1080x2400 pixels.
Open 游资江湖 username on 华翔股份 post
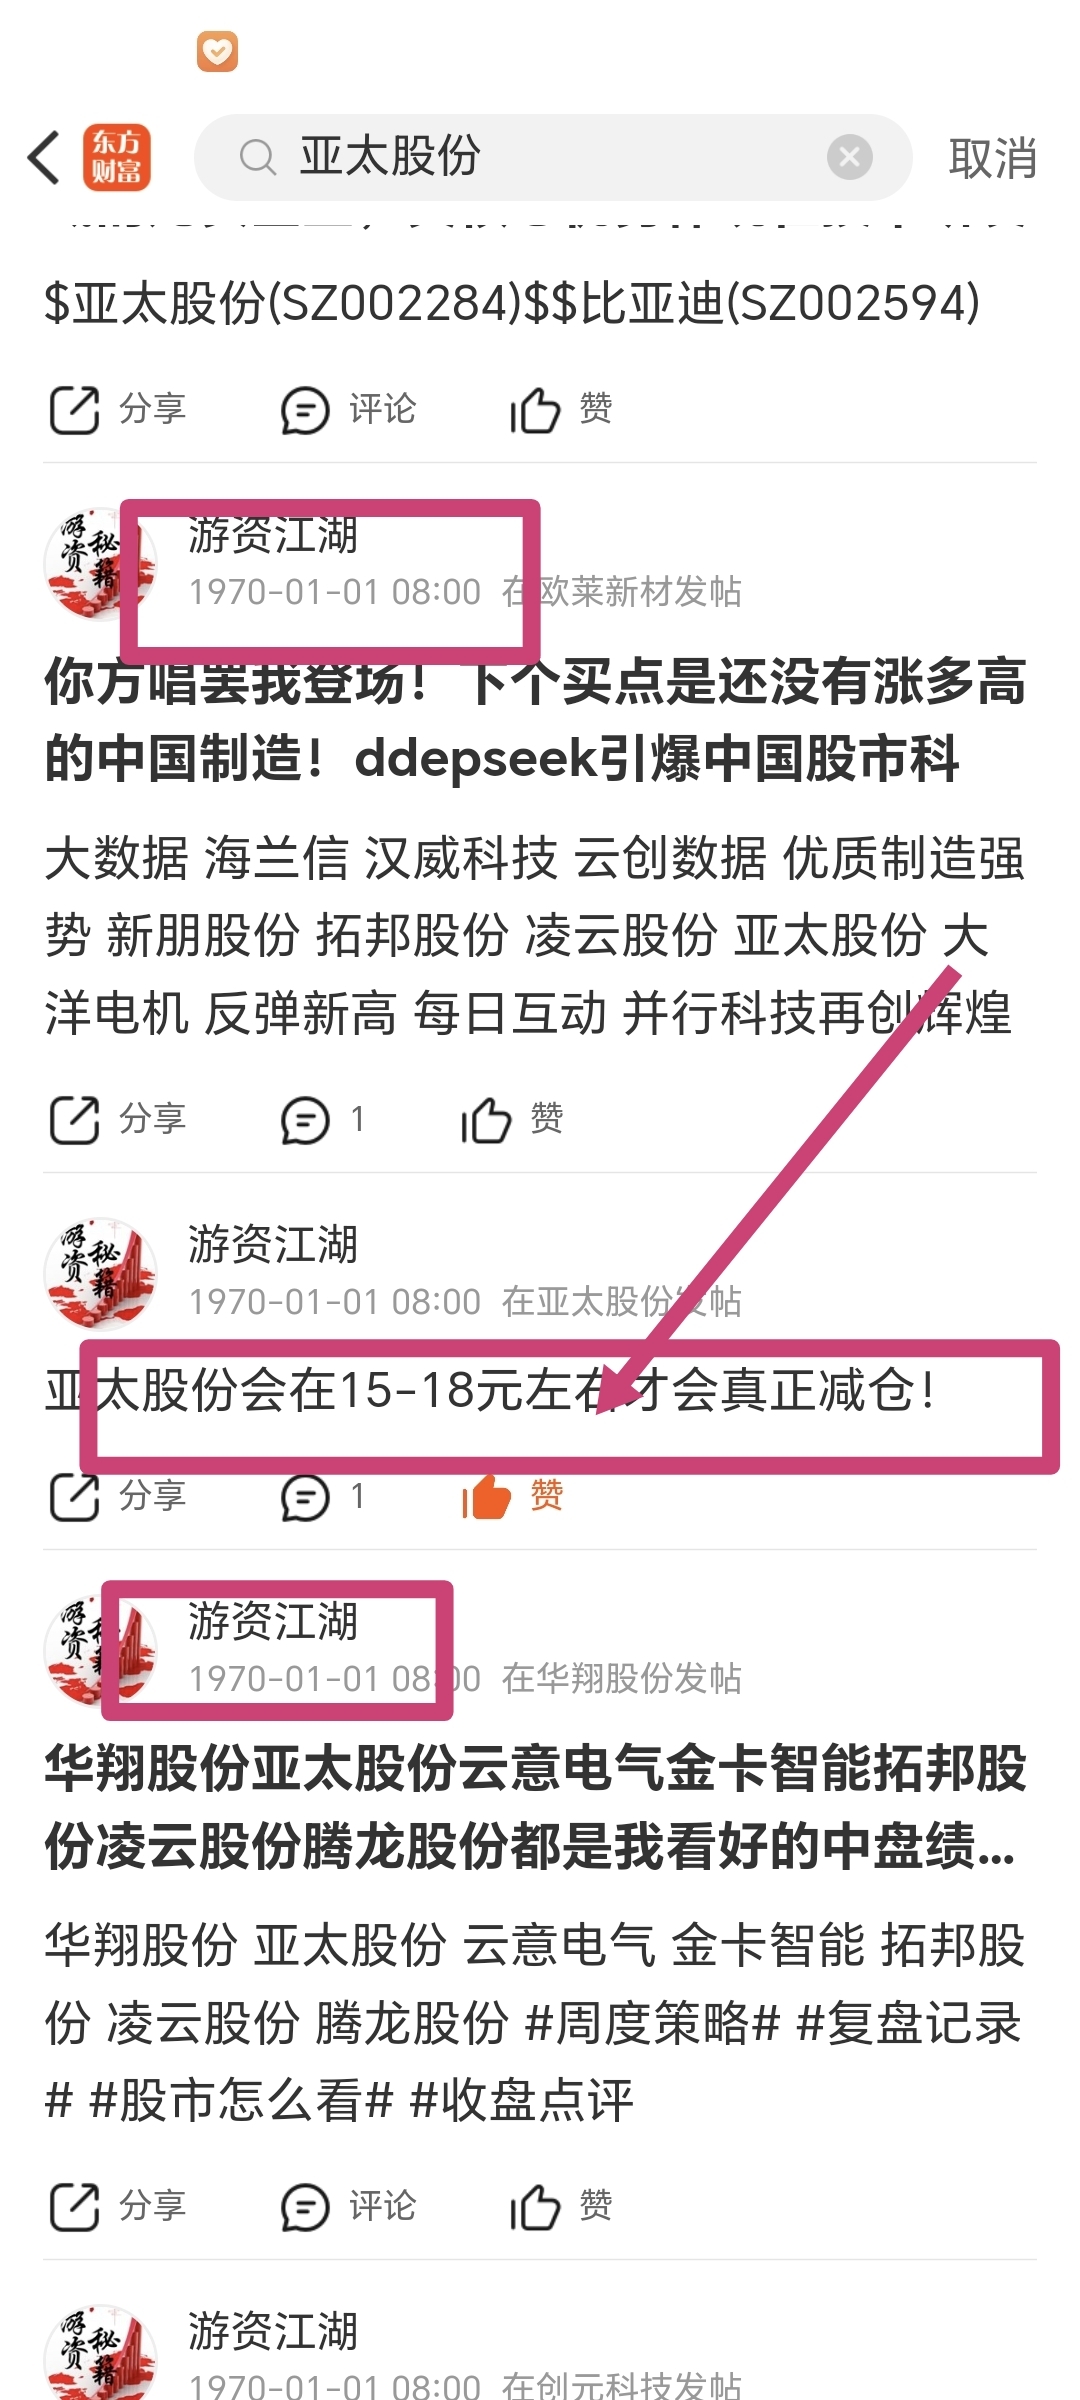273,1621
